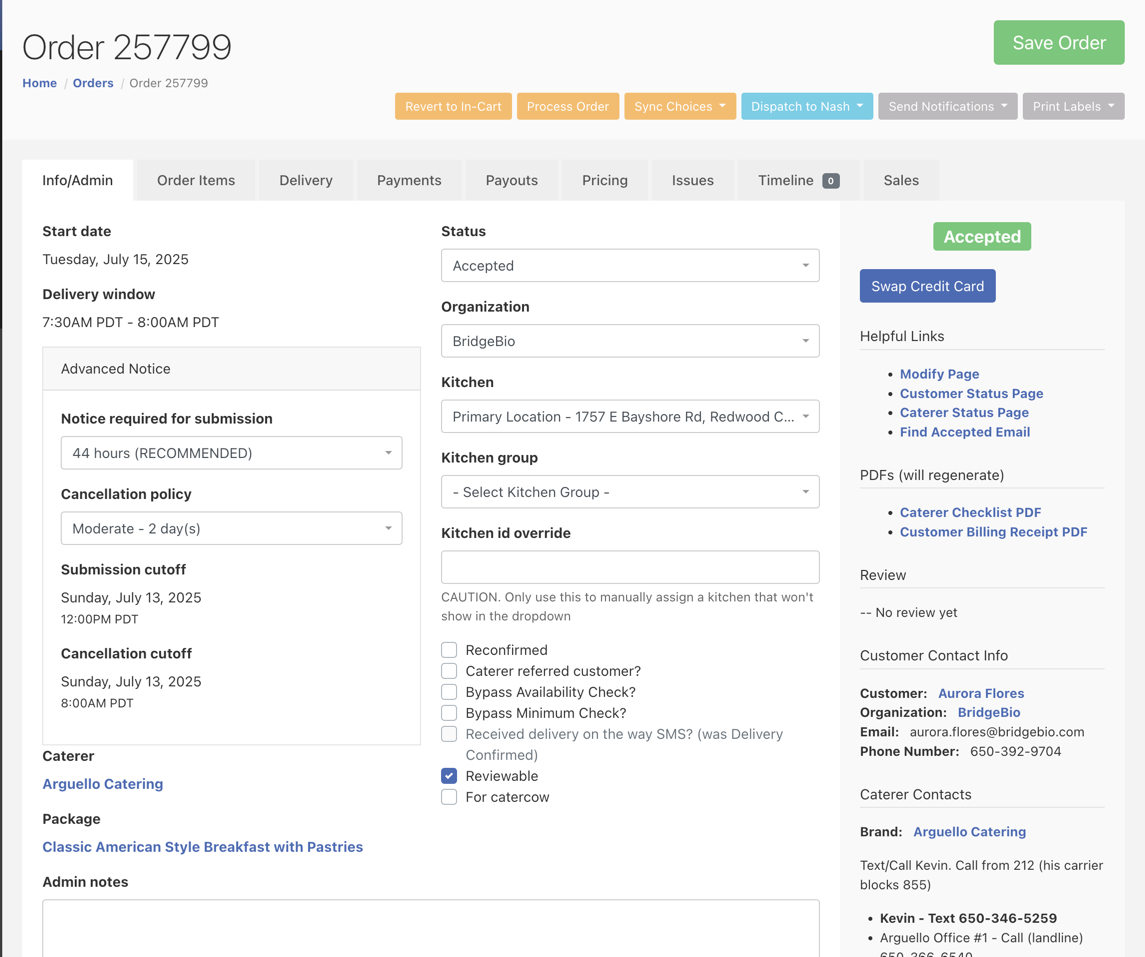Click the Save Order button
Screen dimensions: 1145x957
(x=1058, y=42)
